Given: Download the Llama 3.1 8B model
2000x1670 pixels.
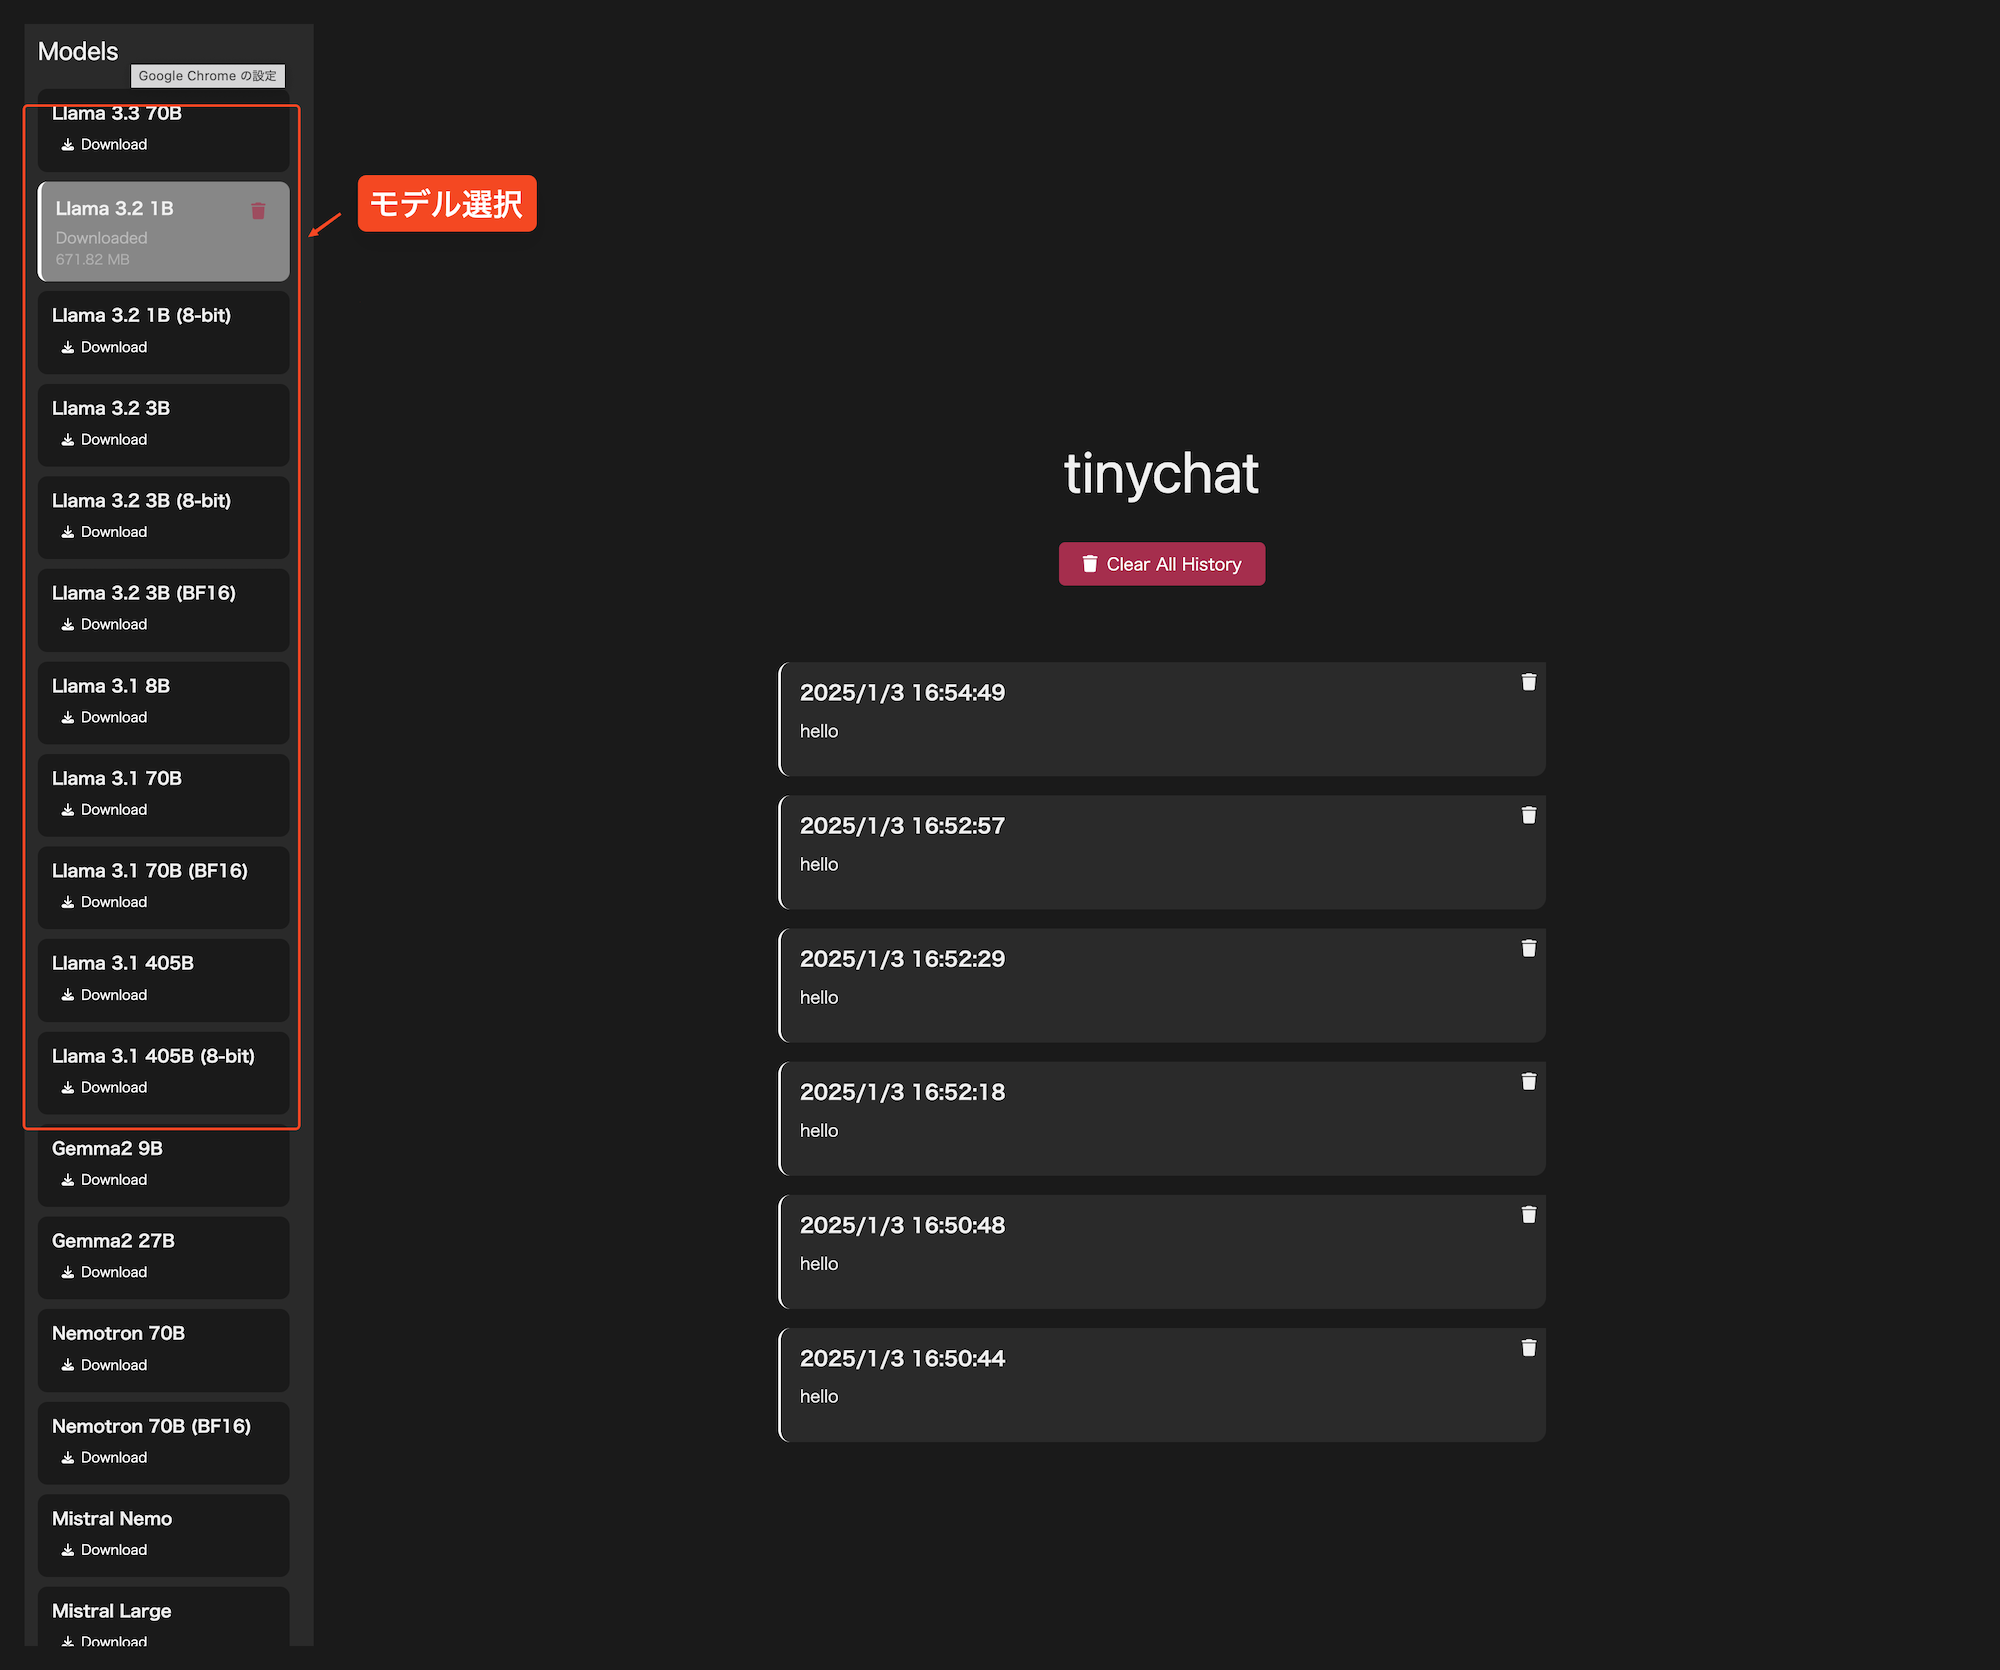Looking at the screenshot, I should tap(104, 718).
